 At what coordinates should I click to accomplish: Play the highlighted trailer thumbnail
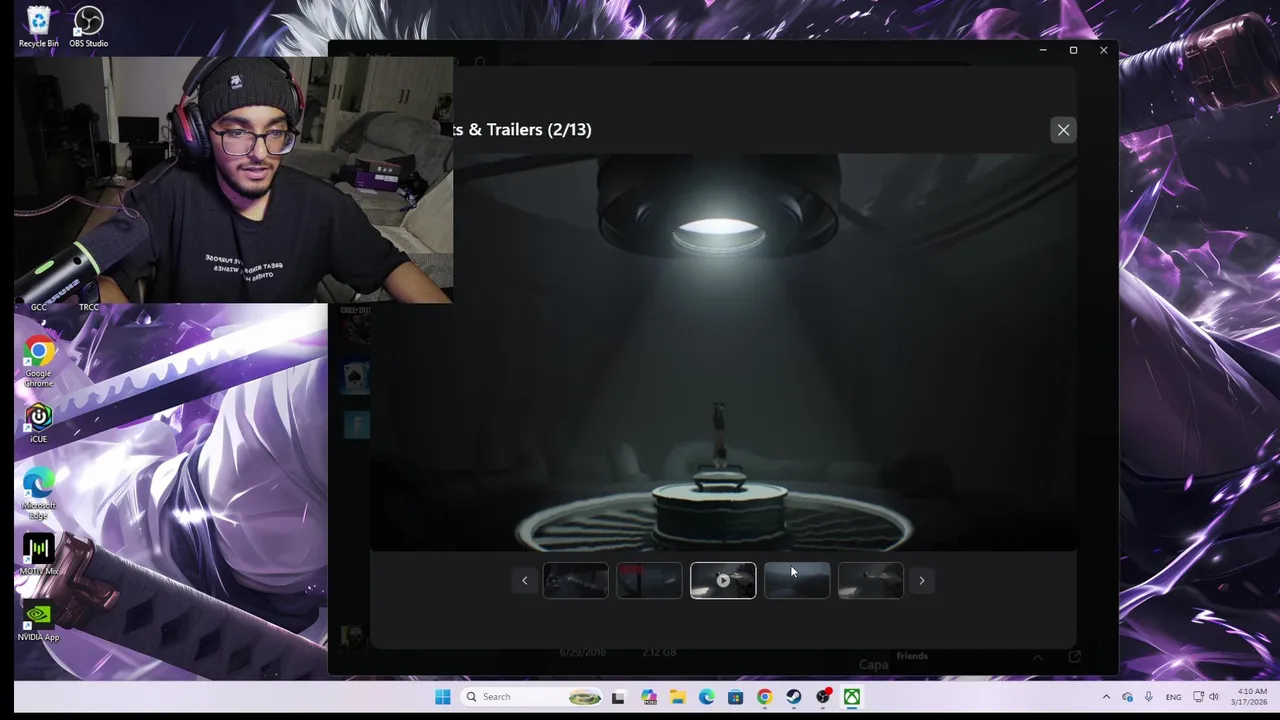723,581
